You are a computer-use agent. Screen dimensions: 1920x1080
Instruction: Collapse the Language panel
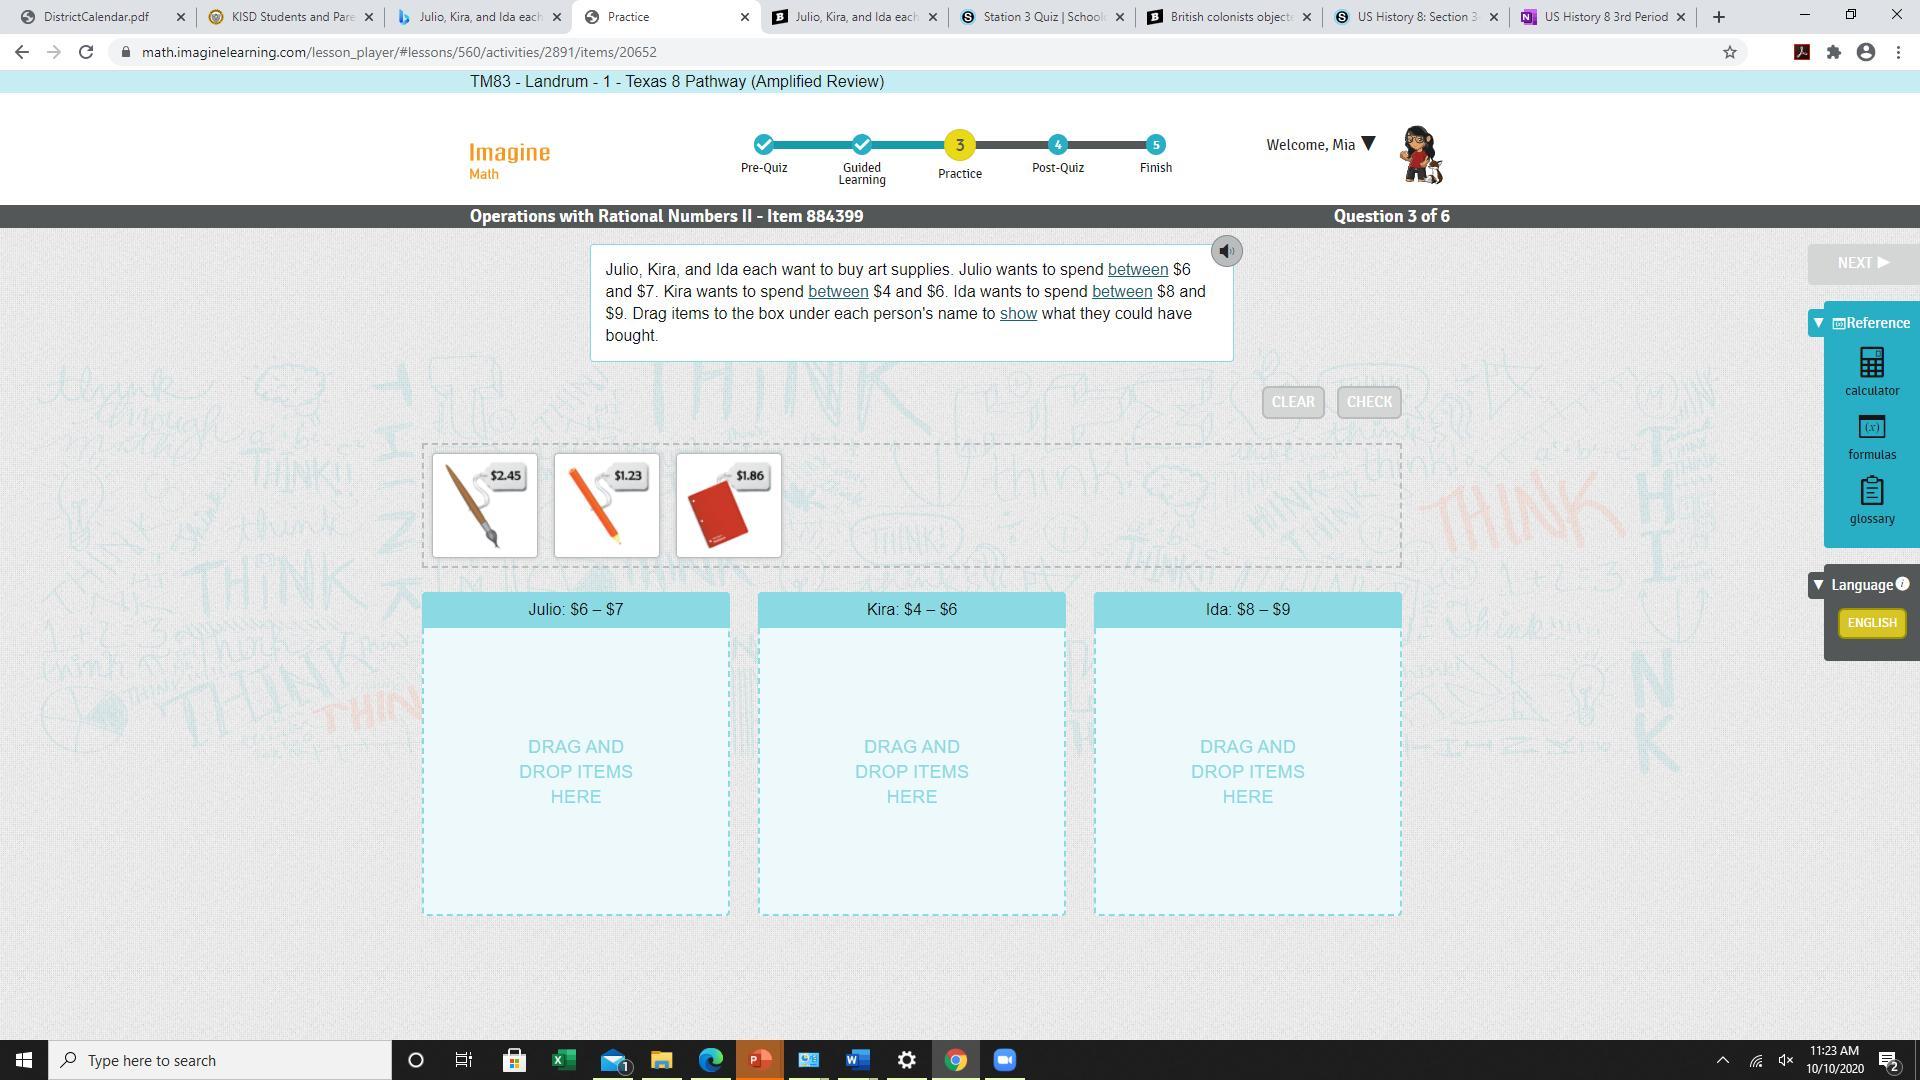point(1819,585)
